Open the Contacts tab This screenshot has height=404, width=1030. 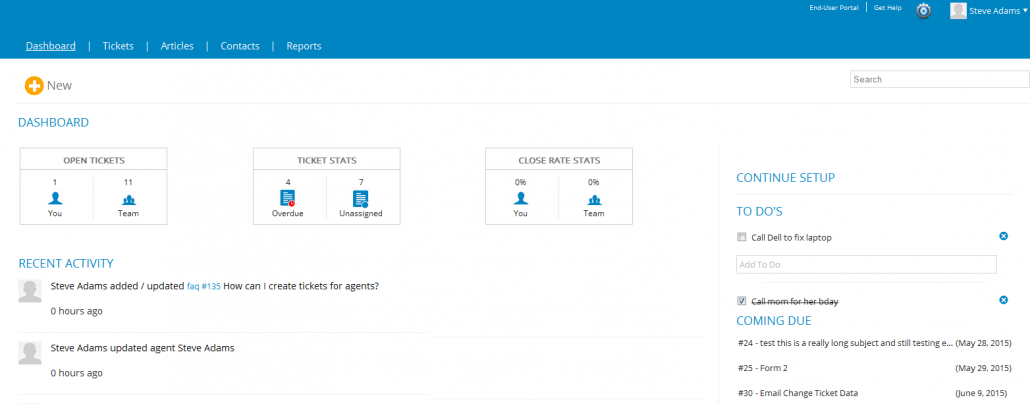240,46
